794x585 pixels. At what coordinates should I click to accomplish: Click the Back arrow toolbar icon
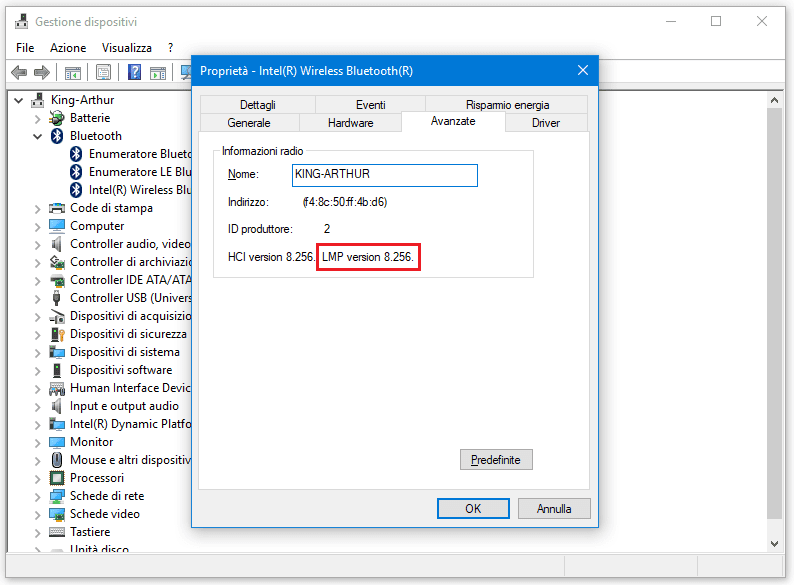pos(18,72)
